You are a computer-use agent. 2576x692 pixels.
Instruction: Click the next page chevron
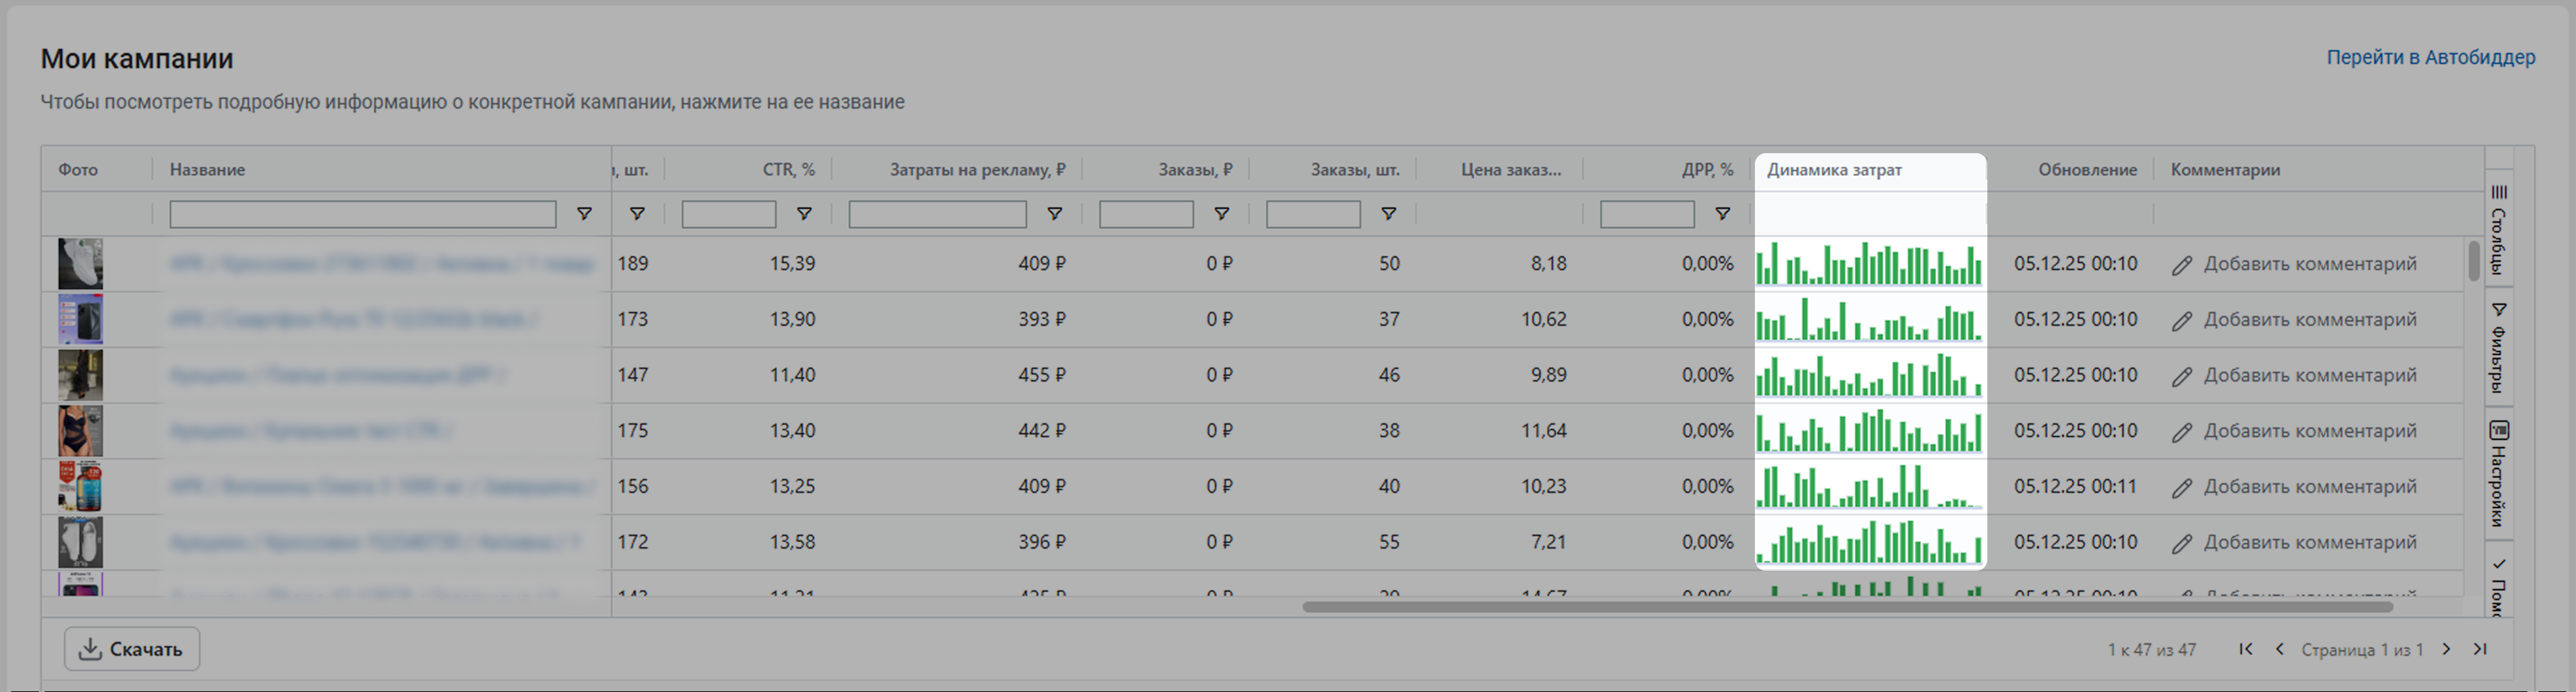(x=2446, y=649)
